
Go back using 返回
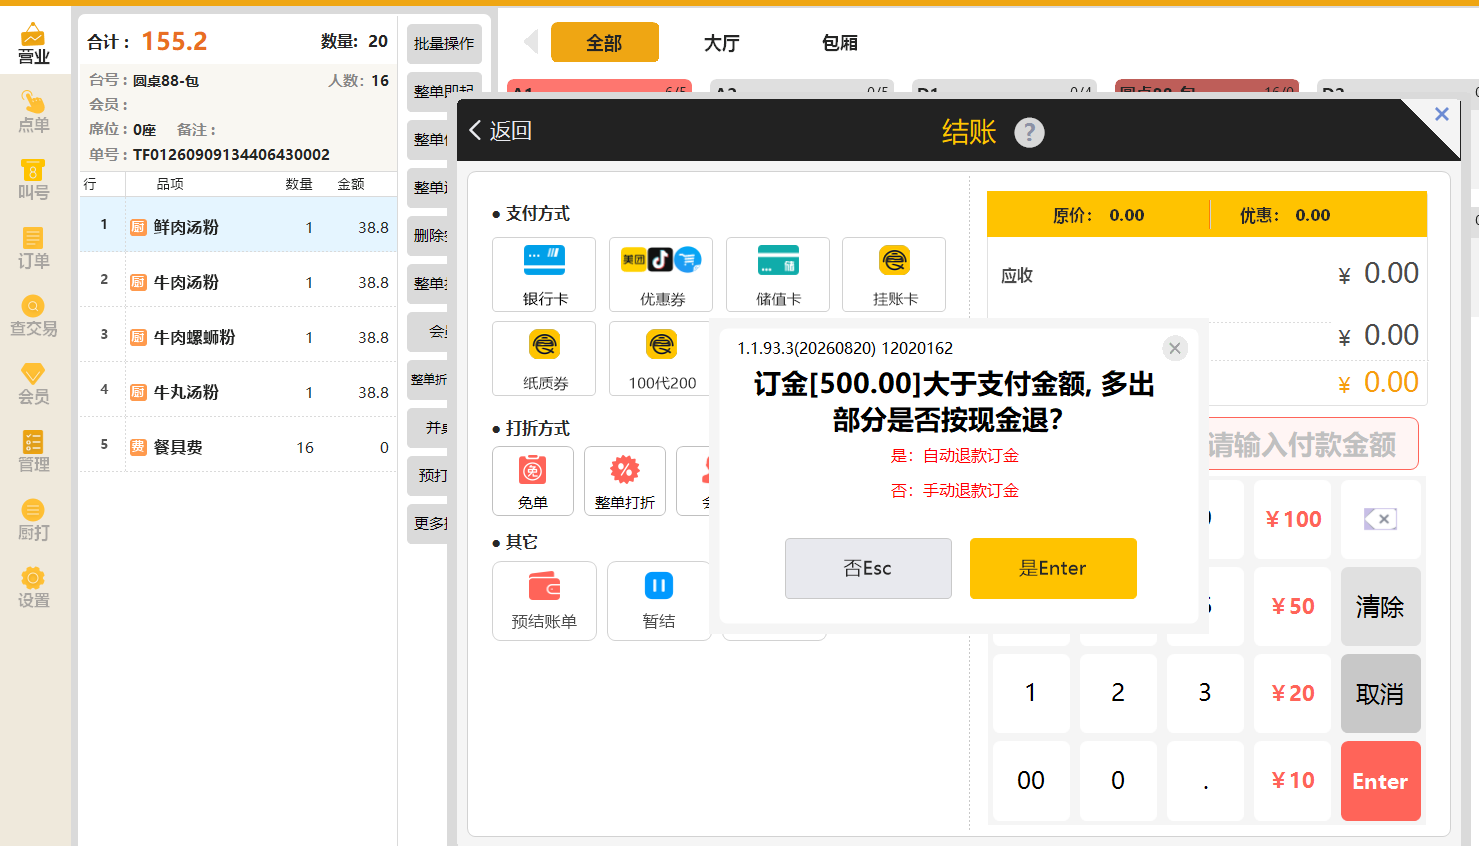pyautogui.click(x=500, y=131)
